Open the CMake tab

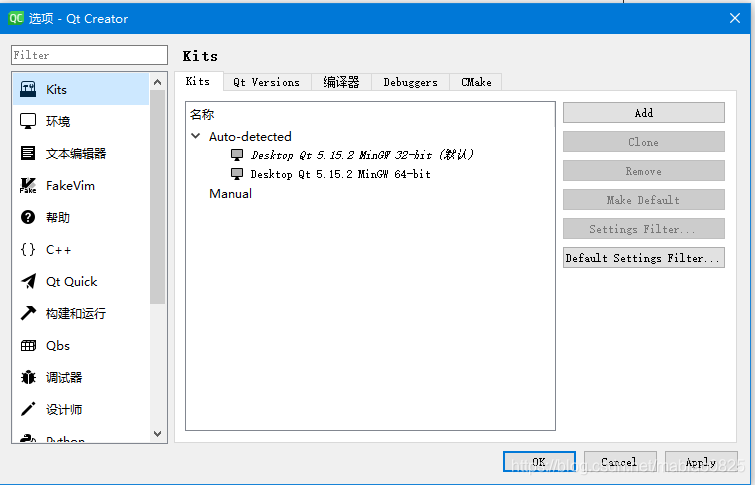[x=476, y=82]
